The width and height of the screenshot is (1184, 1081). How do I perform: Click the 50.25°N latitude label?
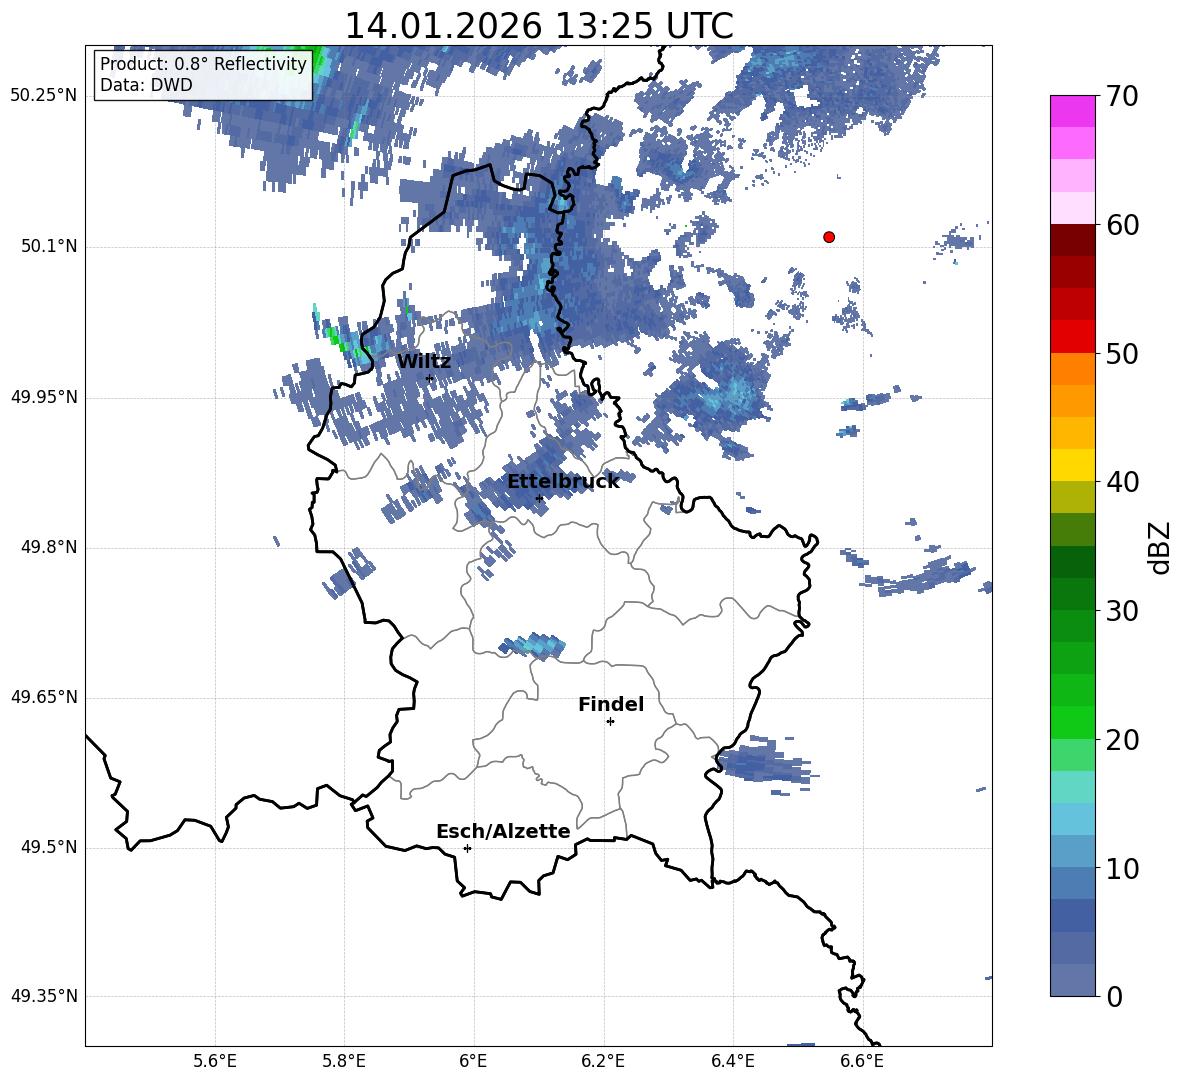point(44,96)
